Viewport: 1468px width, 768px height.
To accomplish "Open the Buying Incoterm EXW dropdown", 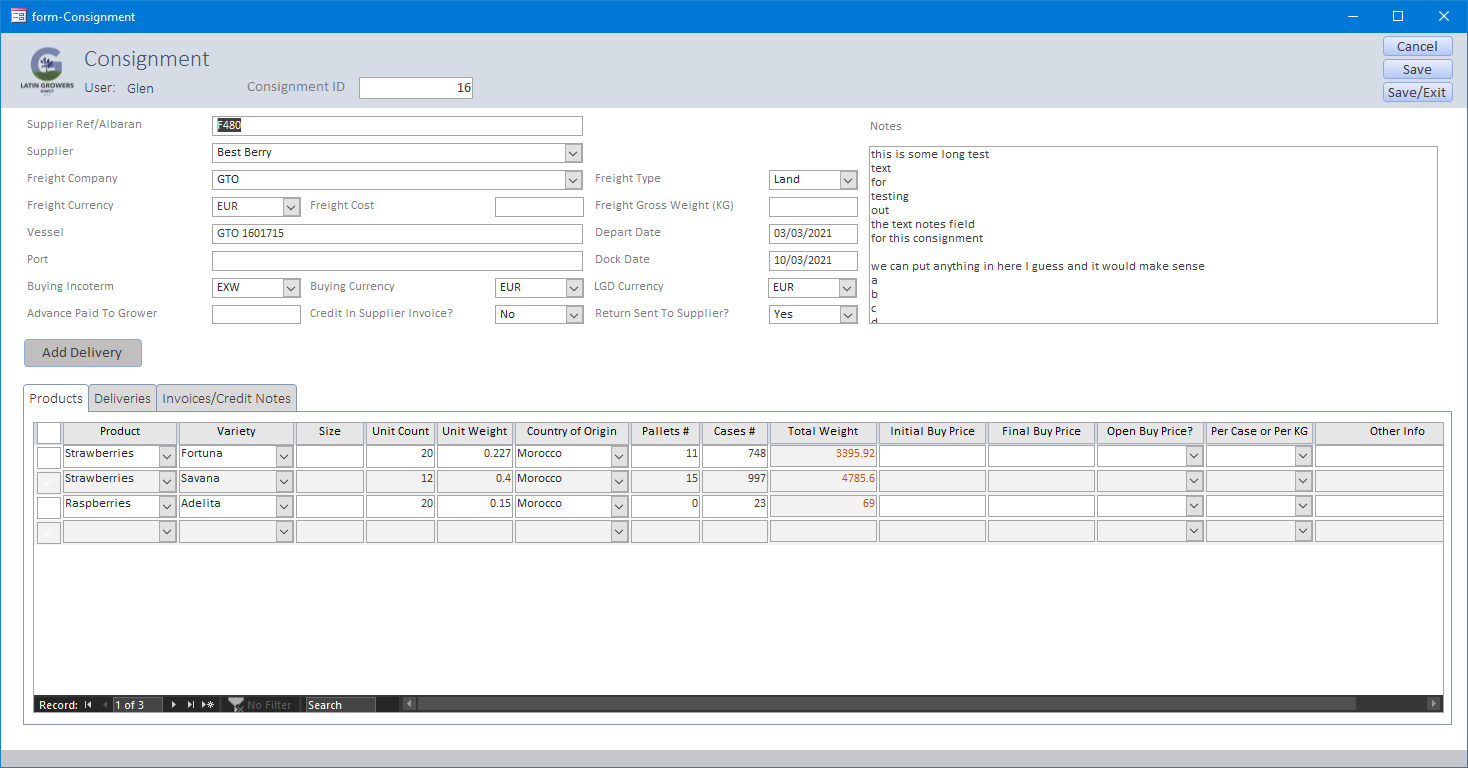I will pyautogui.click(x=291, y=288).
